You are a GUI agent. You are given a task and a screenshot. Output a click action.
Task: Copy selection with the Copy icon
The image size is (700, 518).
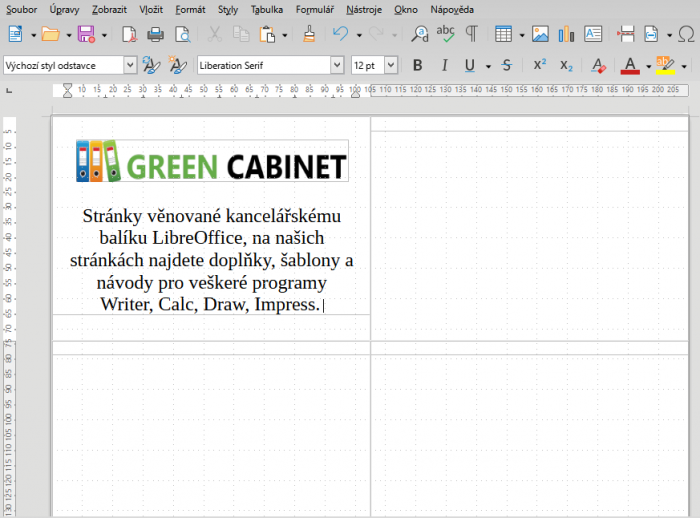[x=241, y=34]
